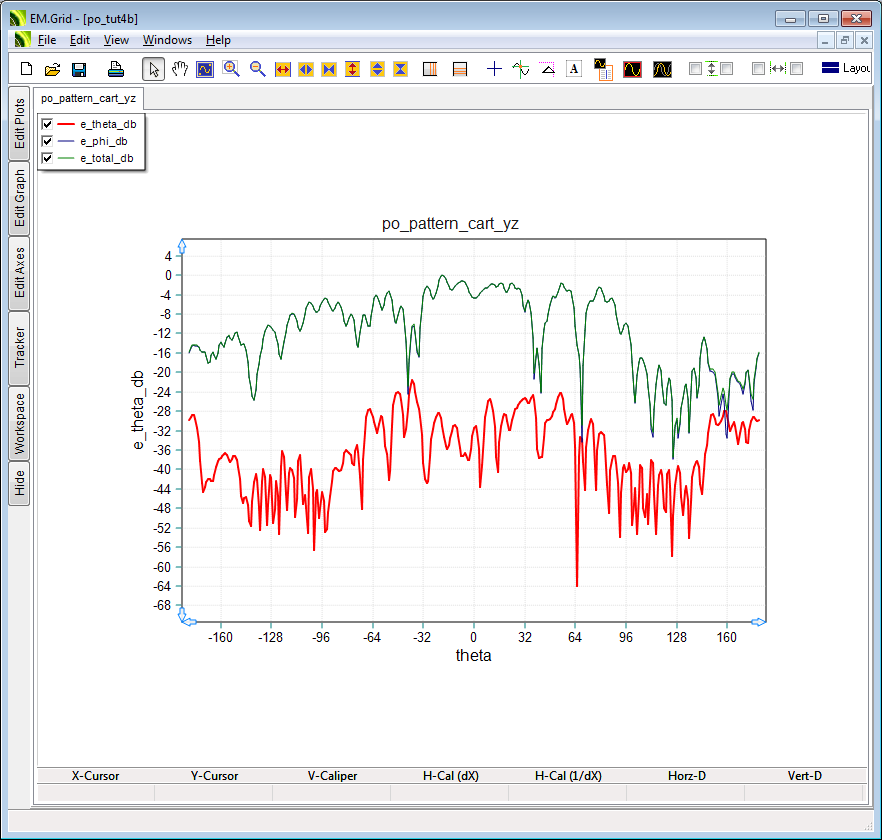Expand the Edit Axes side panel

point(19,274)
